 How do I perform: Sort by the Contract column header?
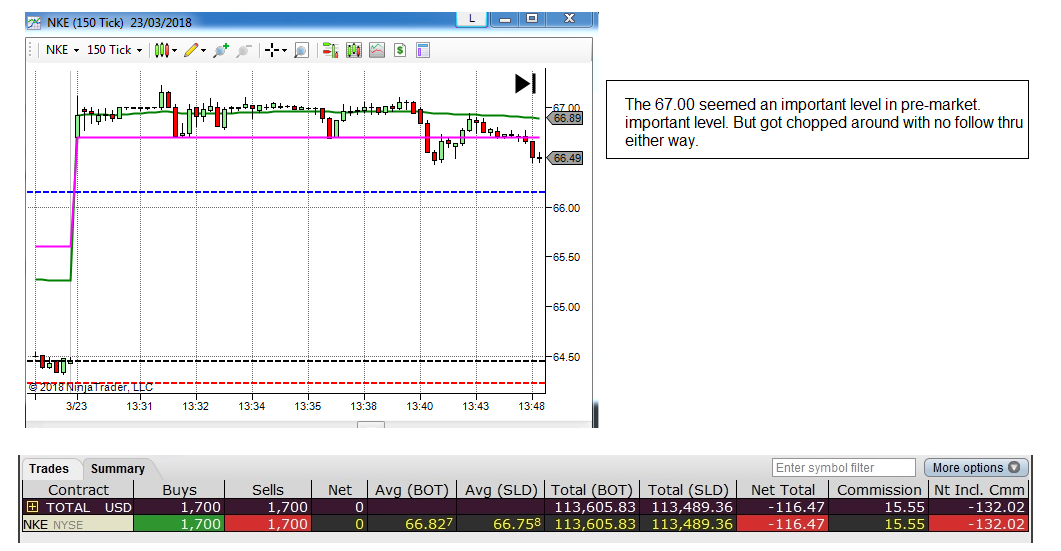click(x=78, y=489)
